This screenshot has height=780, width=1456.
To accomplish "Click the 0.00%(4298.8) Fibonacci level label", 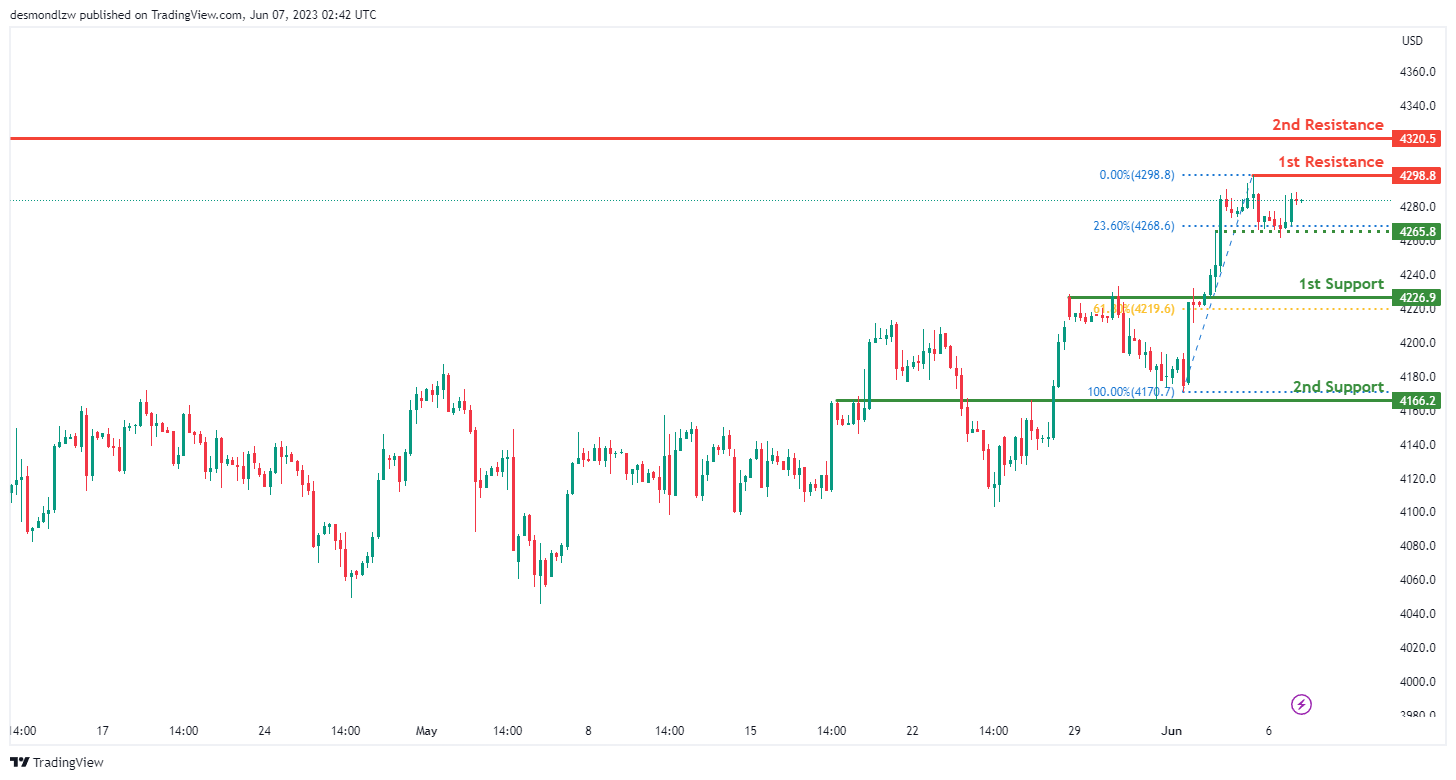I will point(1139,175).
